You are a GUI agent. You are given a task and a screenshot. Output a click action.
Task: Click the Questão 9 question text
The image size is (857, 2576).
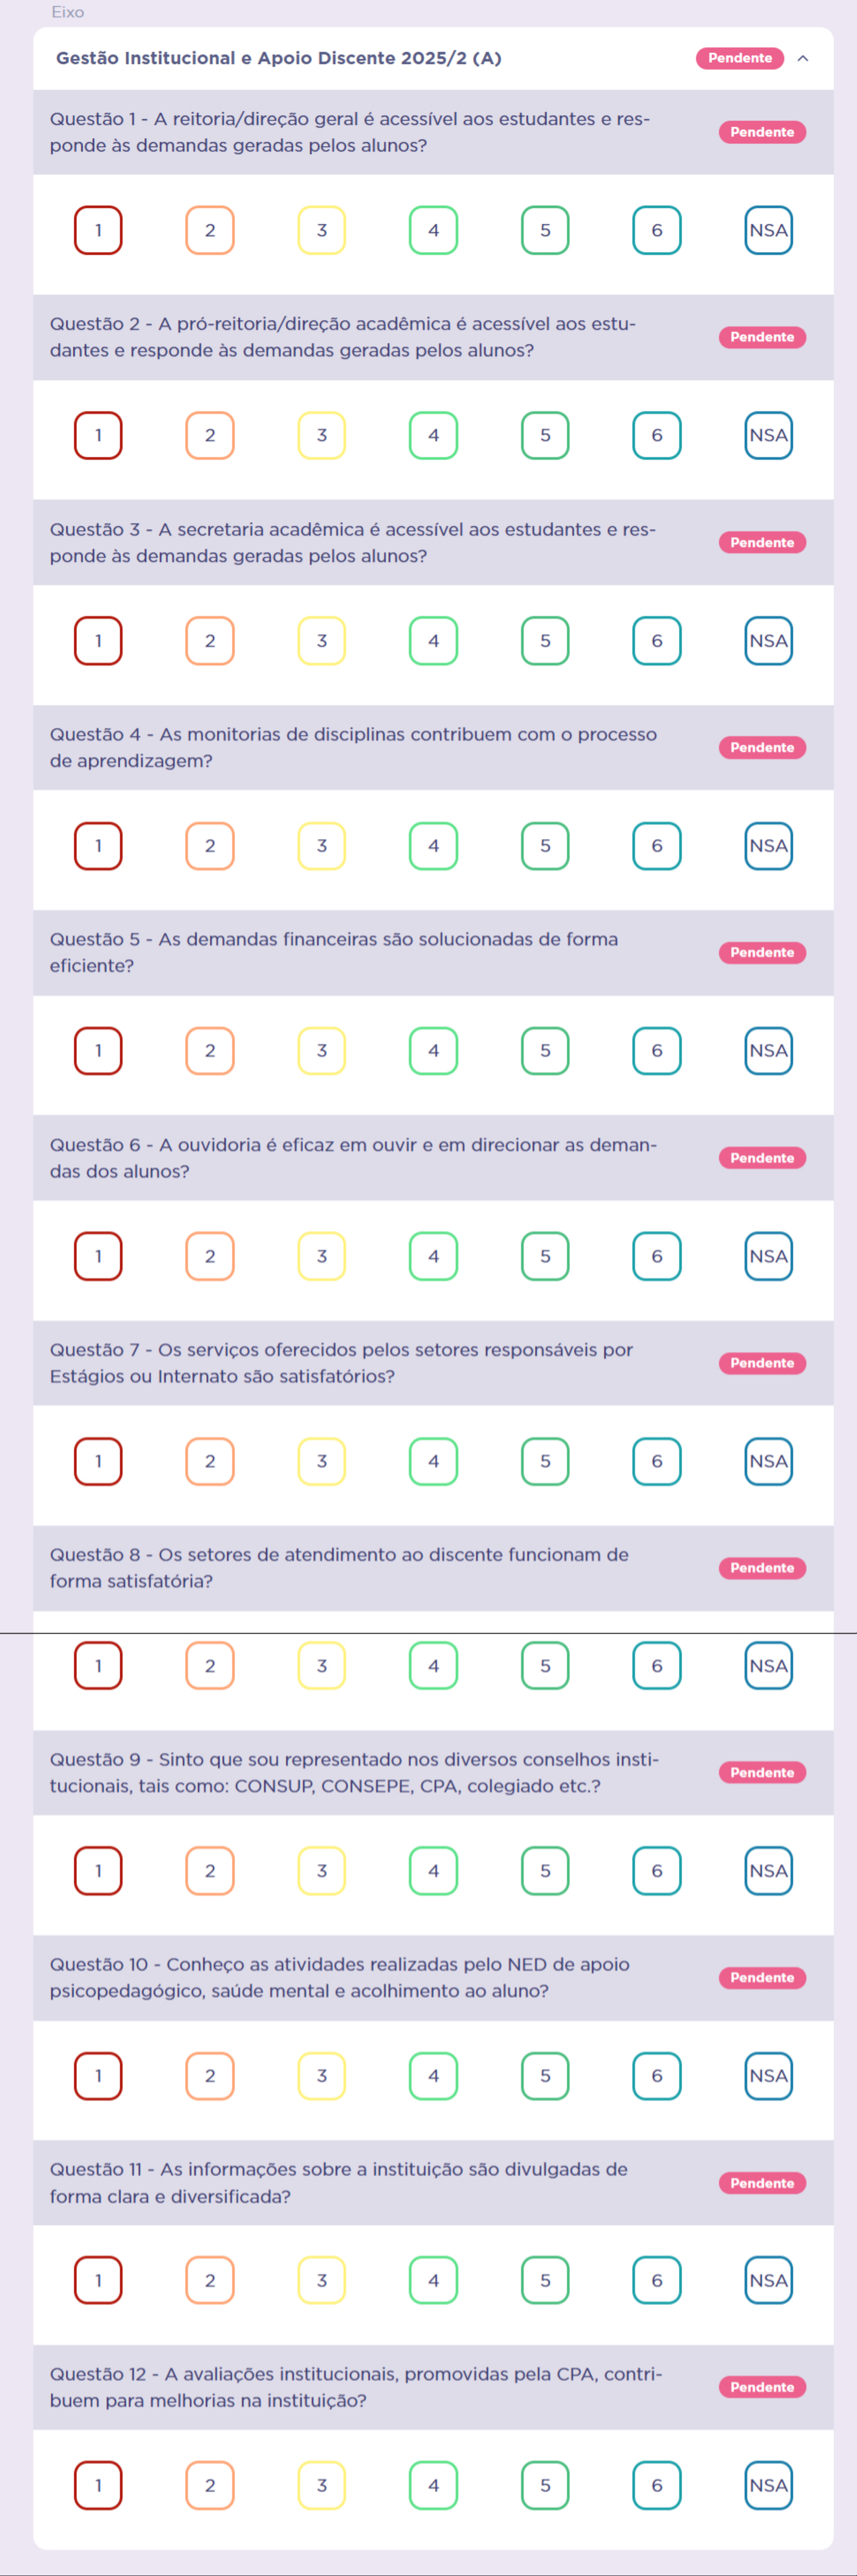coord(354,1773)
